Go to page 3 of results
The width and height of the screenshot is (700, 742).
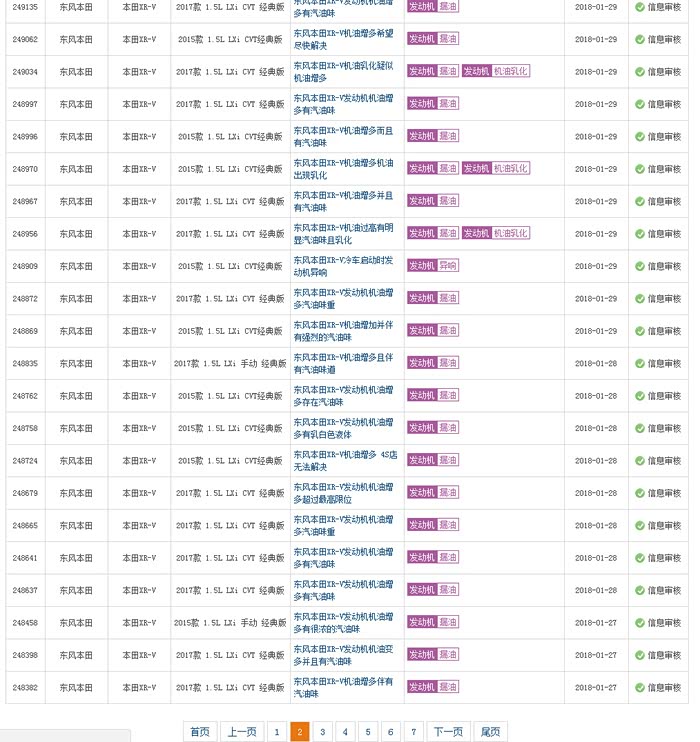click(322, 732)
